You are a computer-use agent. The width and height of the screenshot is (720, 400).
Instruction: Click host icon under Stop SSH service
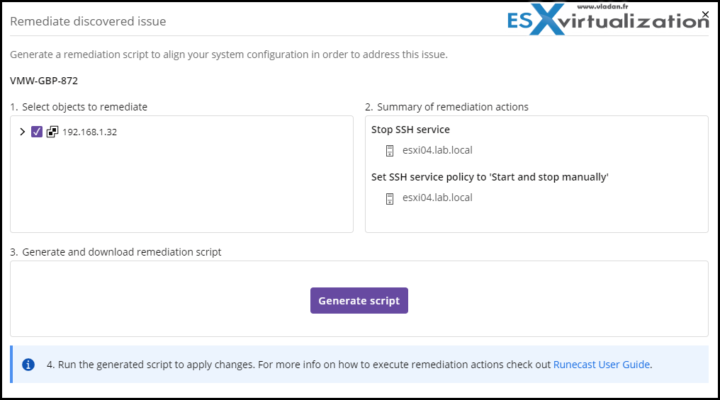(389, 151)
